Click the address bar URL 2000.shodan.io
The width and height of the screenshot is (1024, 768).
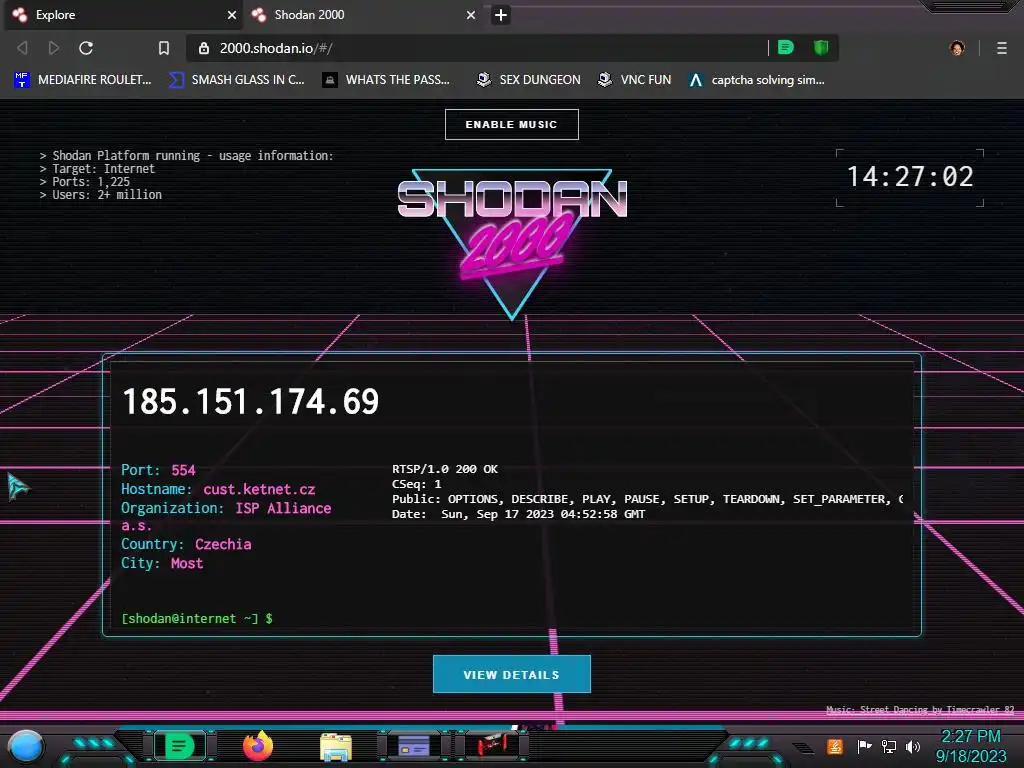[276, 48]
